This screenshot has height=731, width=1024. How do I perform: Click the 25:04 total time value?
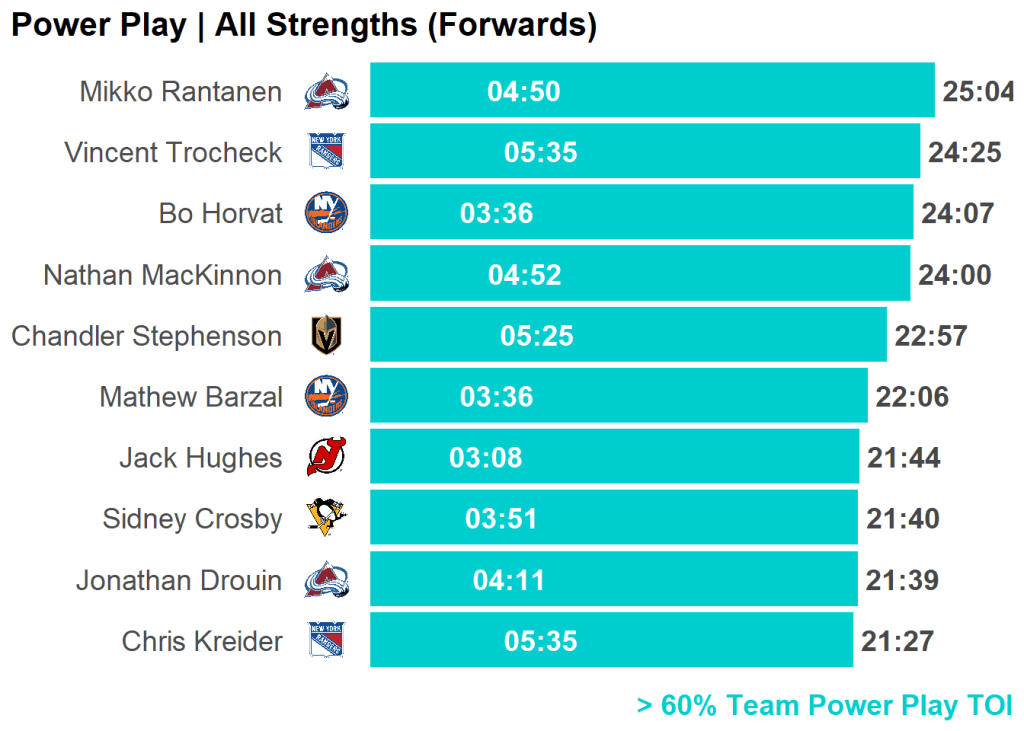[978, 92]
